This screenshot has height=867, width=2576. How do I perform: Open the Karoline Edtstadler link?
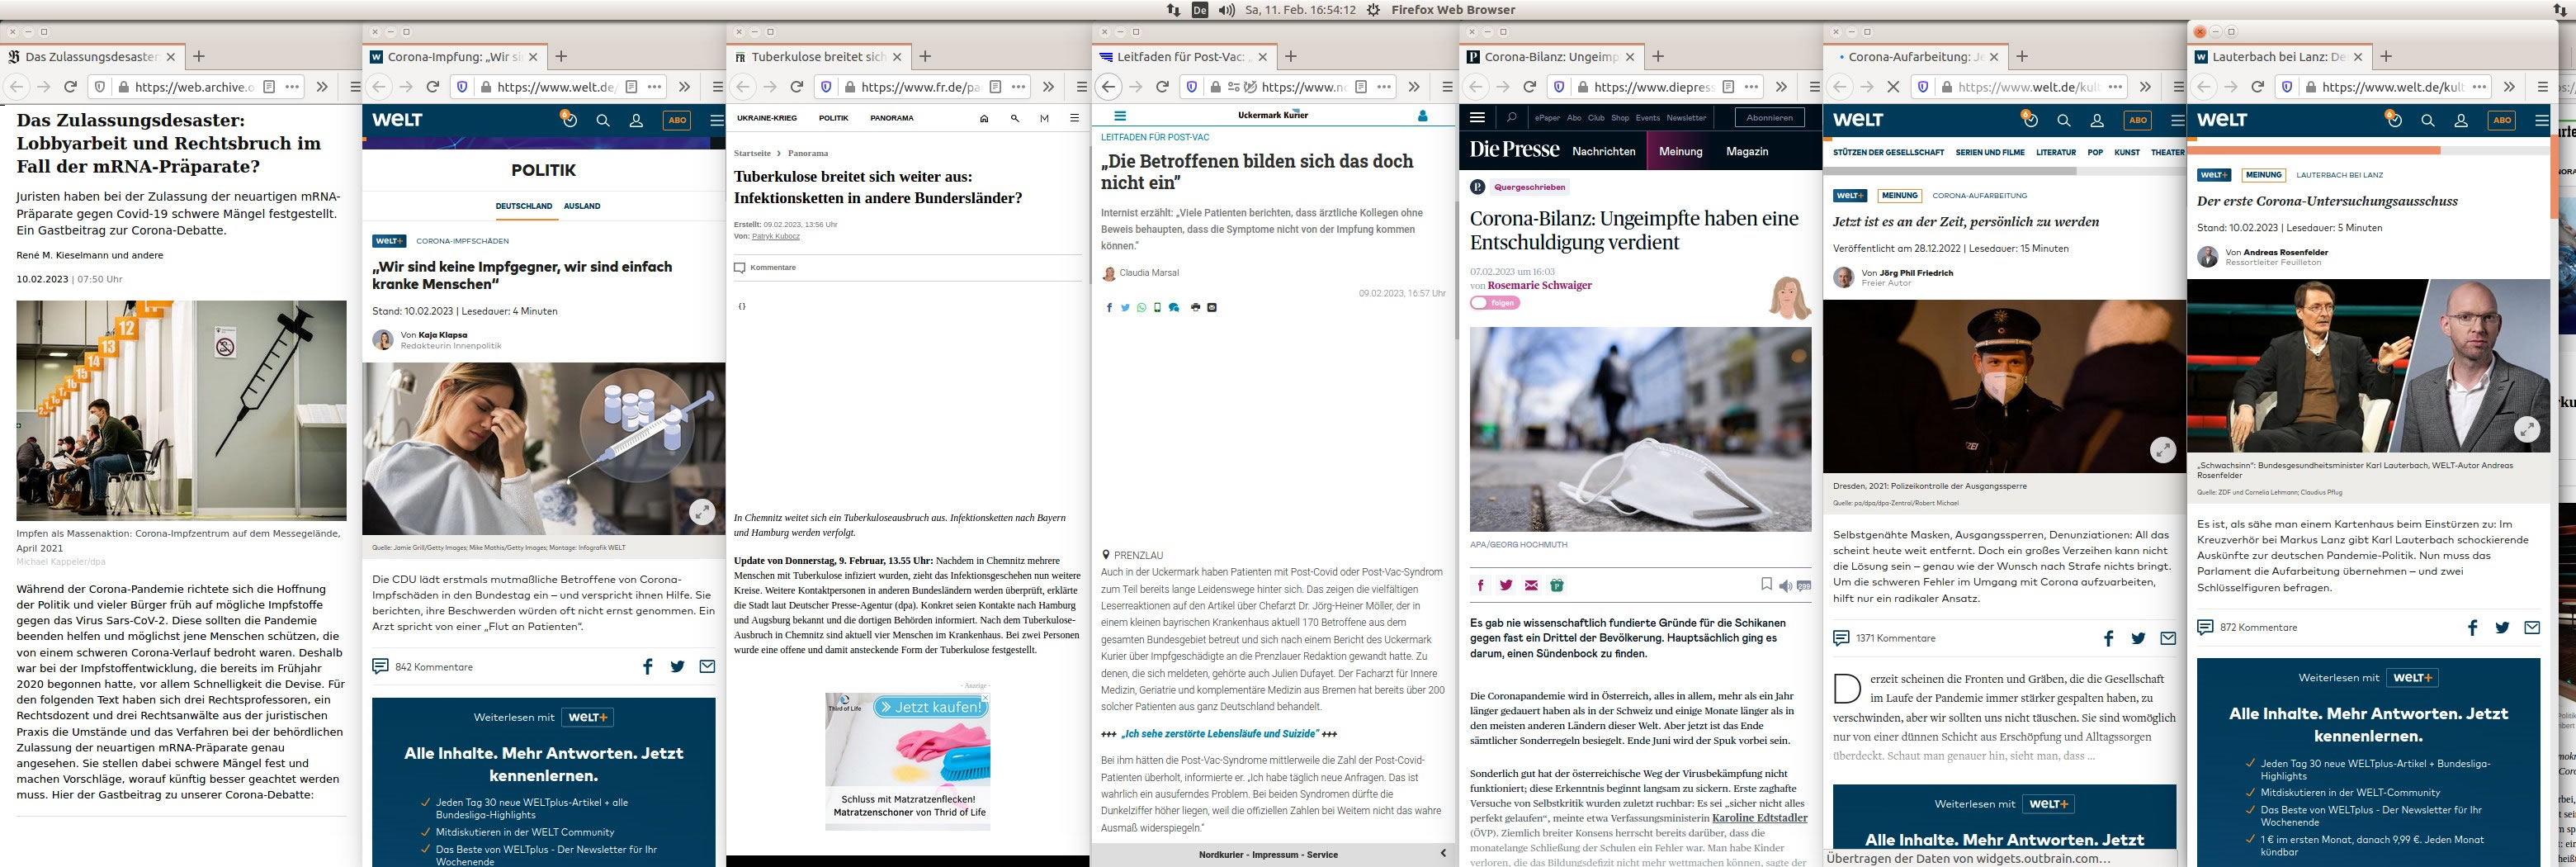pos(1759,818)
